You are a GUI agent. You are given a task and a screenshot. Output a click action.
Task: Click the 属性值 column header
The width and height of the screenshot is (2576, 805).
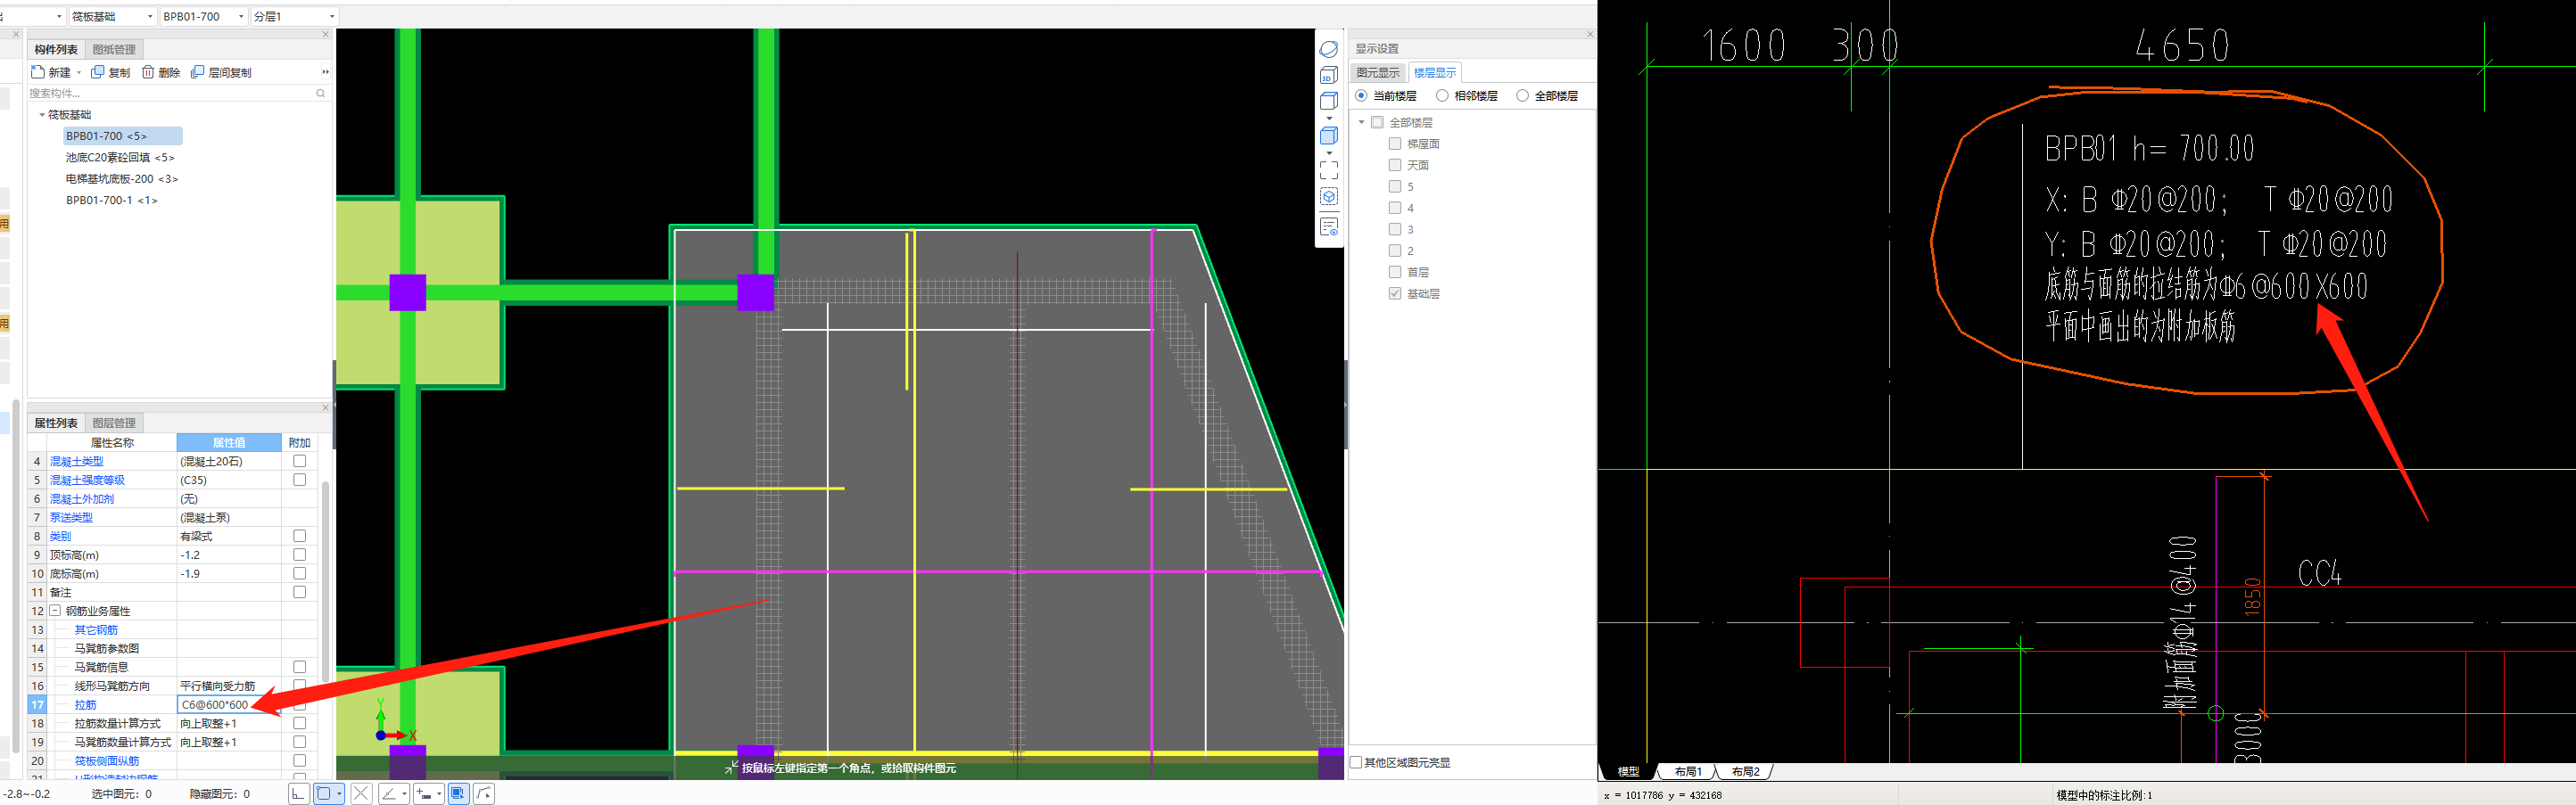pos(228,442)
